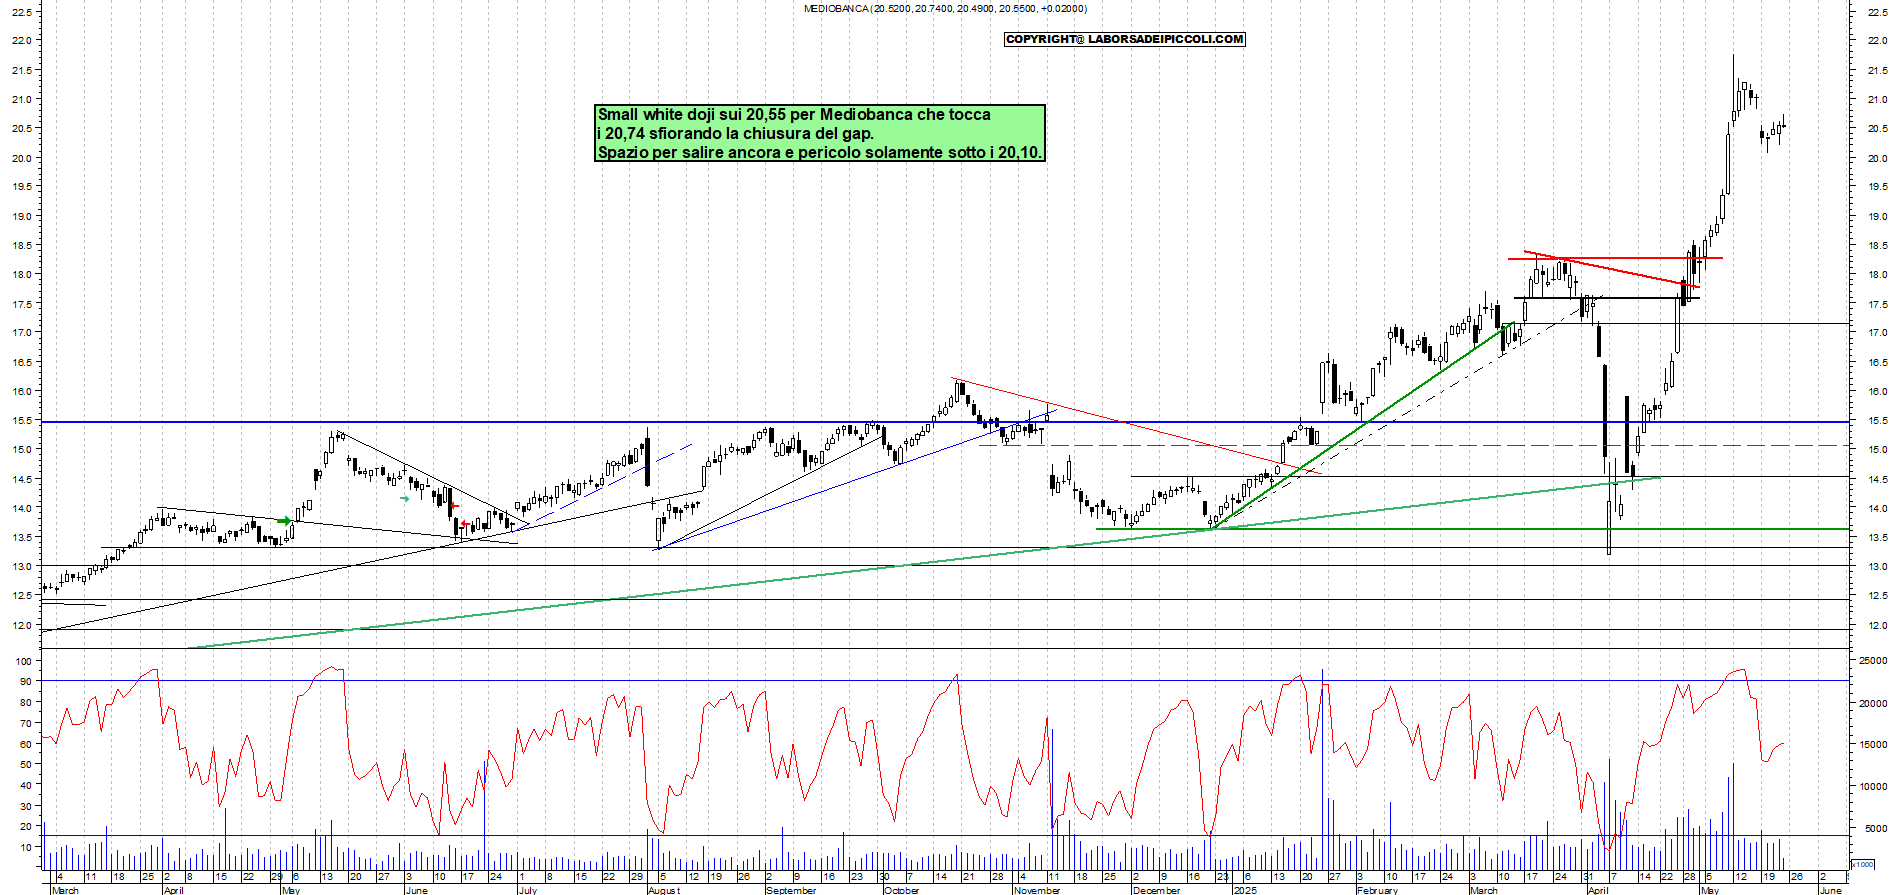Click the 10000 volume scale label
Screen dimensions: 1890x895
point(1873,787)
